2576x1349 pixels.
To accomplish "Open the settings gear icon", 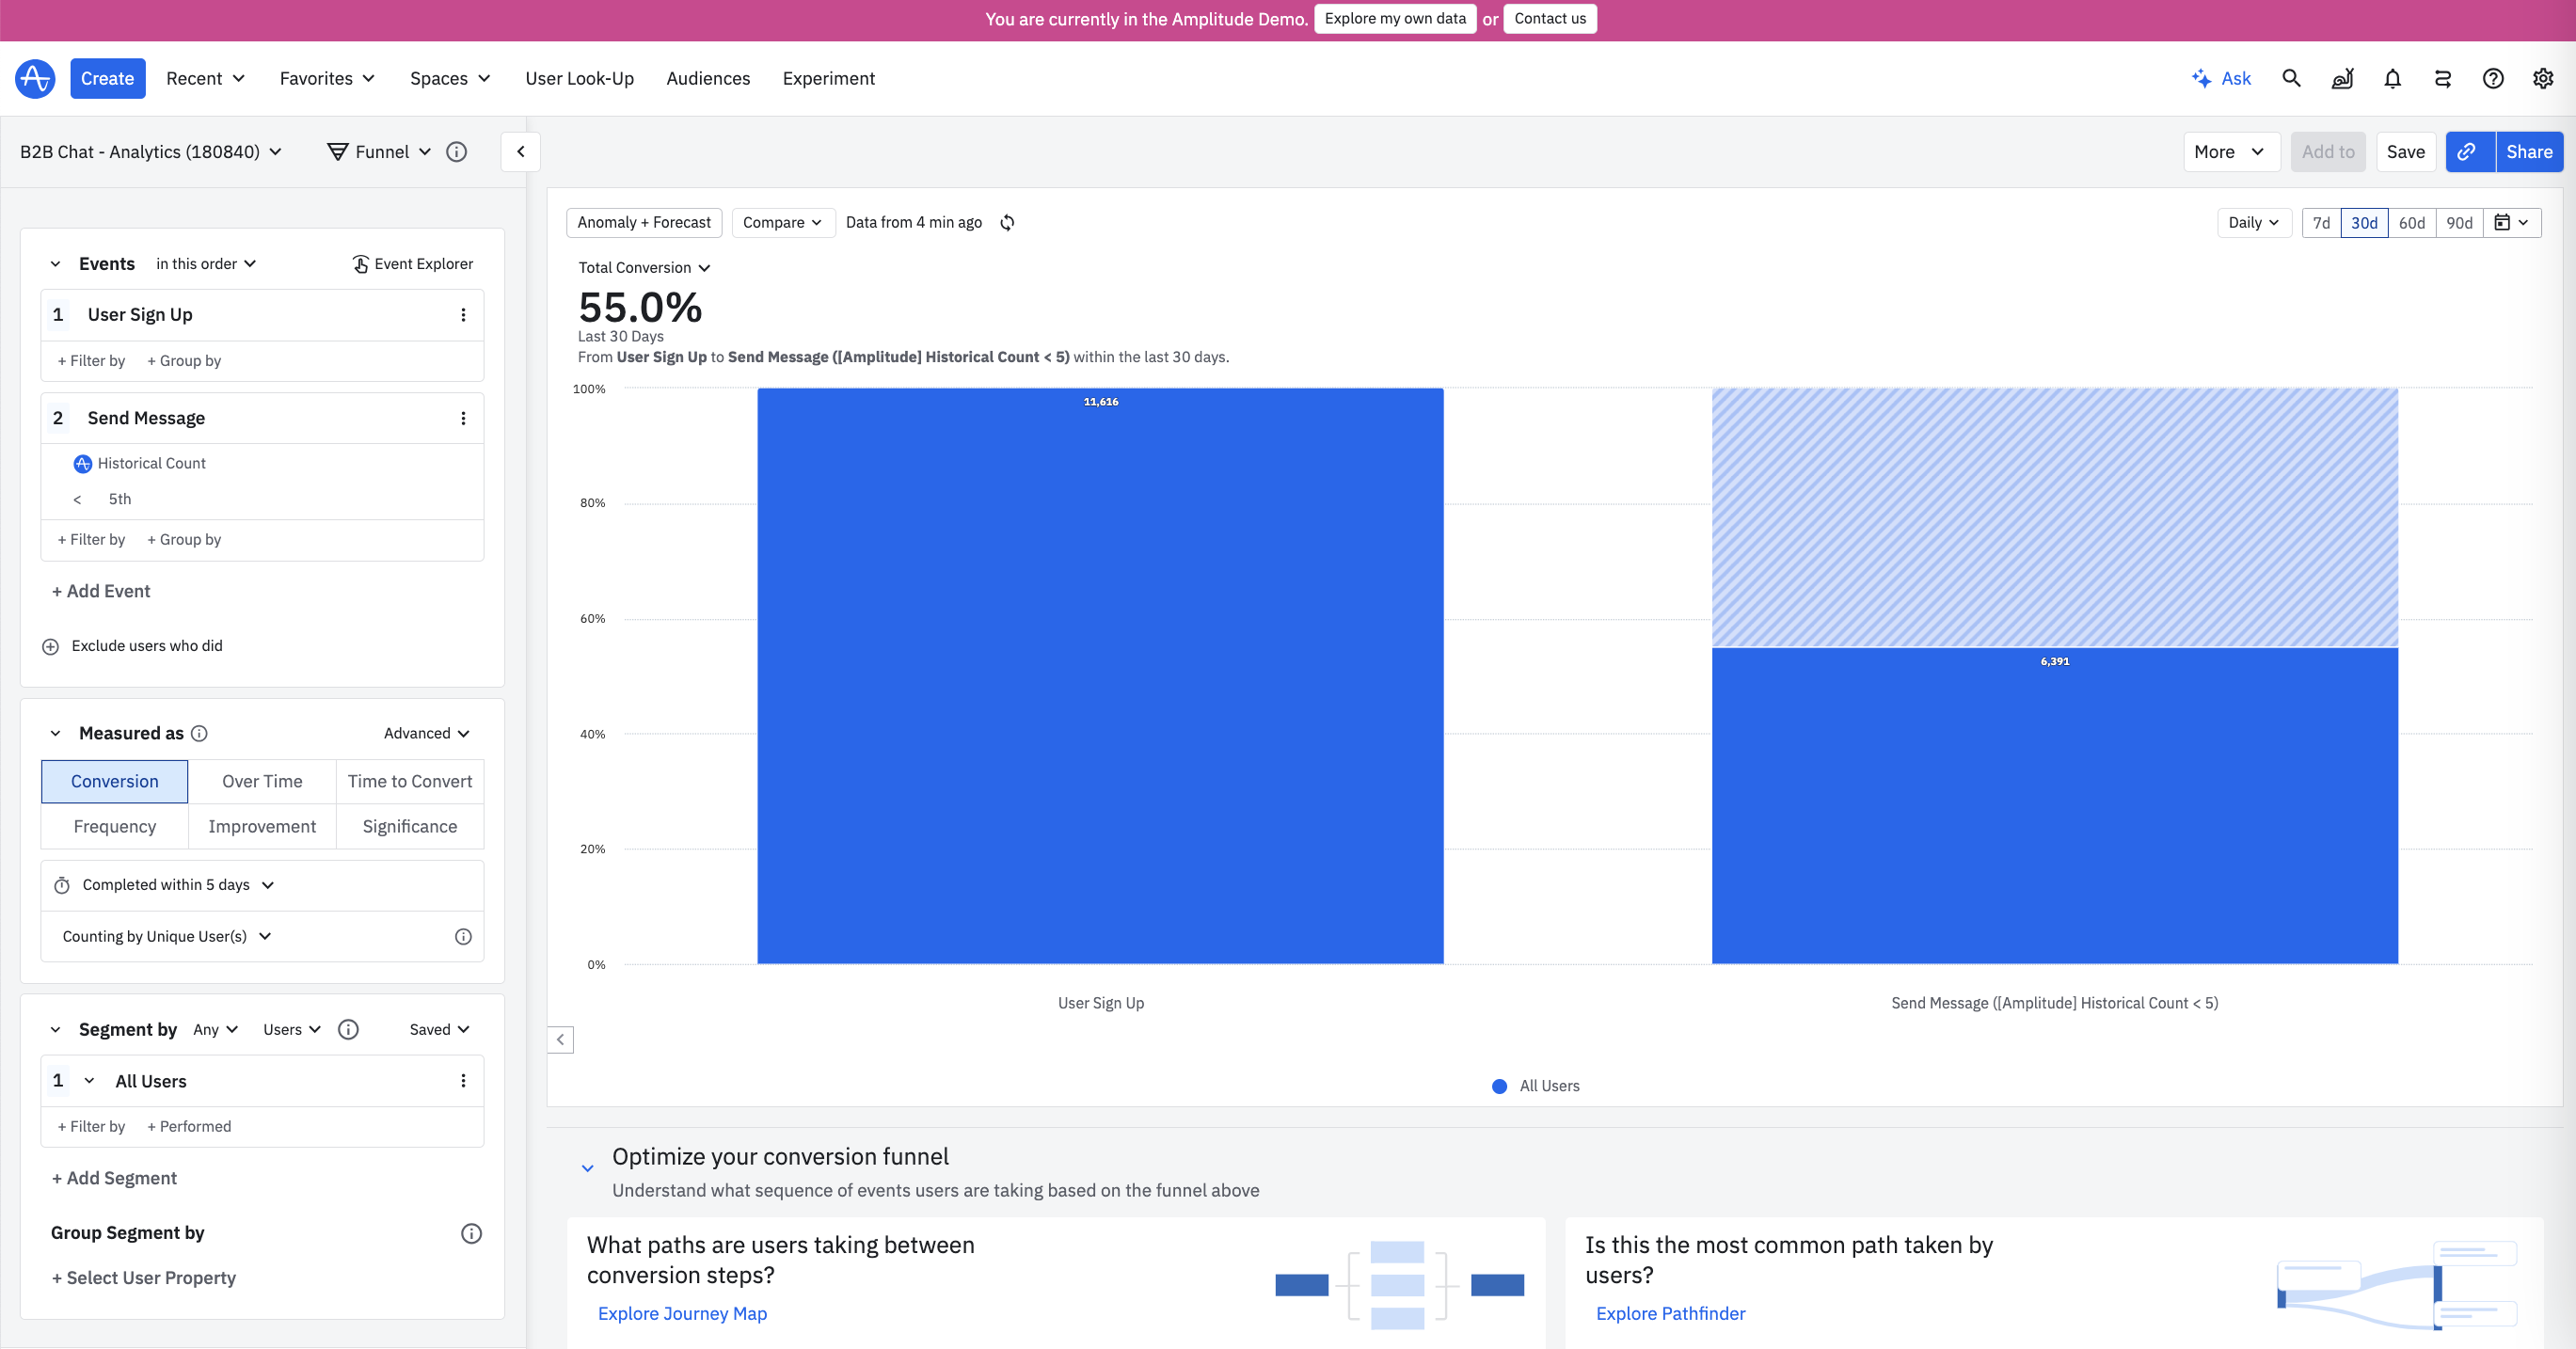I will coord(2543,78).
